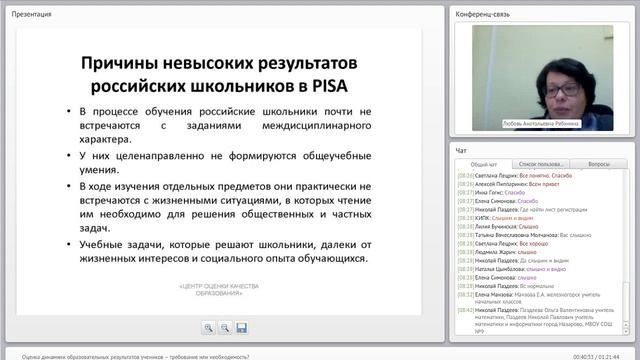Click the presenter name label on video
The image size is (640, 360).
coord(541,124)
